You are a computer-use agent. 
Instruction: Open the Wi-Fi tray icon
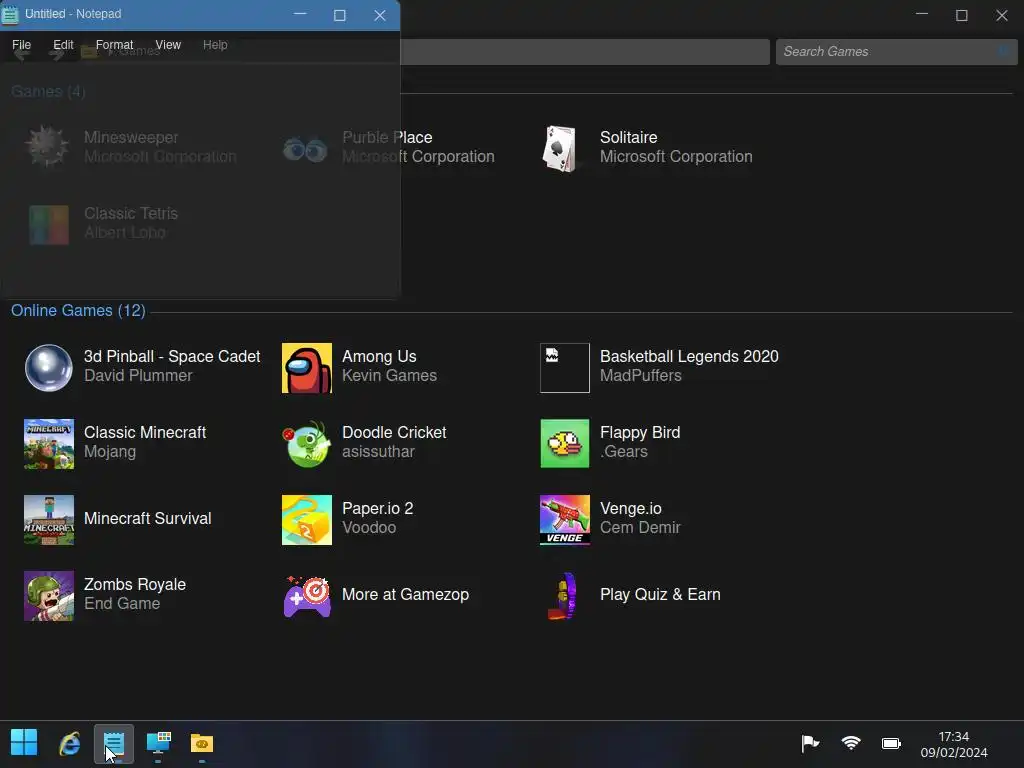[x=851, y=743]
